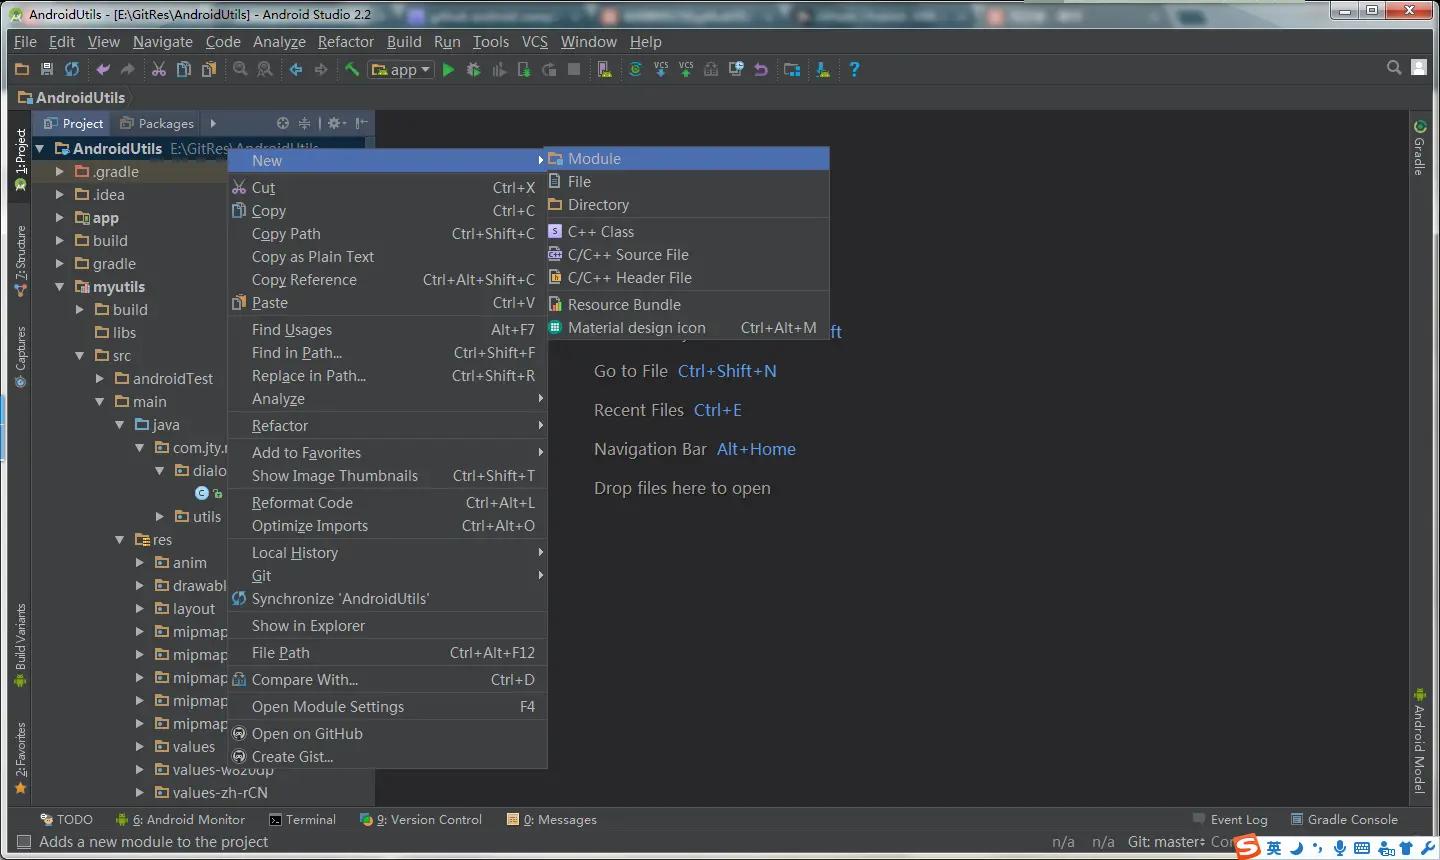Click the Debug bug icon
Image resolution: width=1440 pixels, height=860 pixels.
[474, 69]
